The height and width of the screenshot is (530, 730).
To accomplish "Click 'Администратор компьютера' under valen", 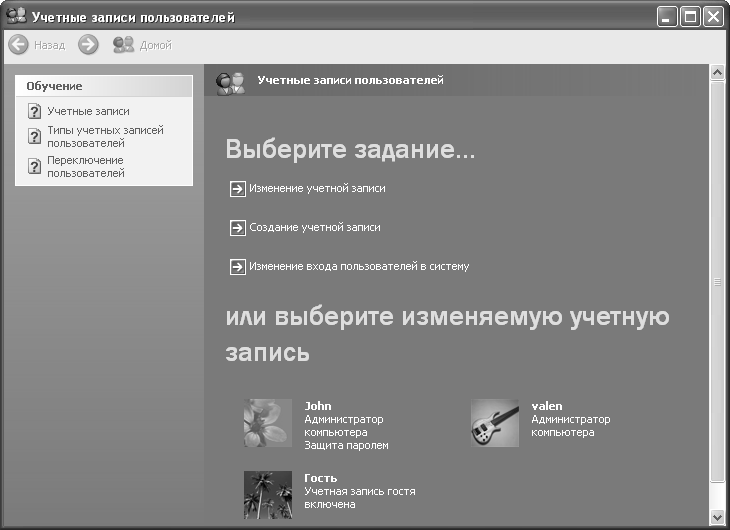I will (570, 426).
